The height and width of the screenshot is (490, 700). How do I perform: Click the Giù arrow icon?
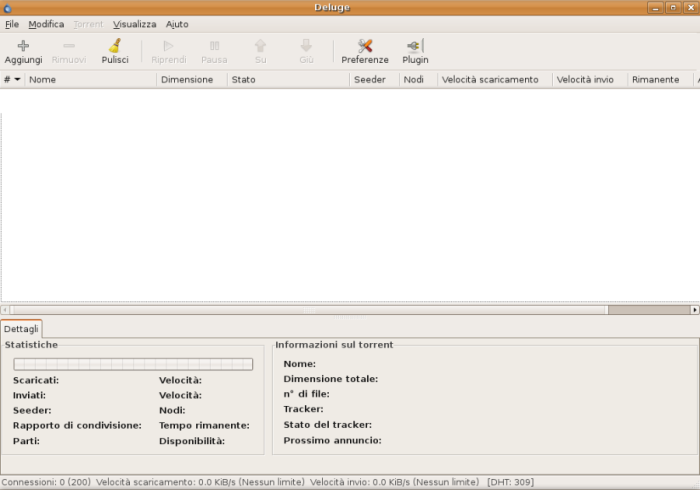(306, 45)
